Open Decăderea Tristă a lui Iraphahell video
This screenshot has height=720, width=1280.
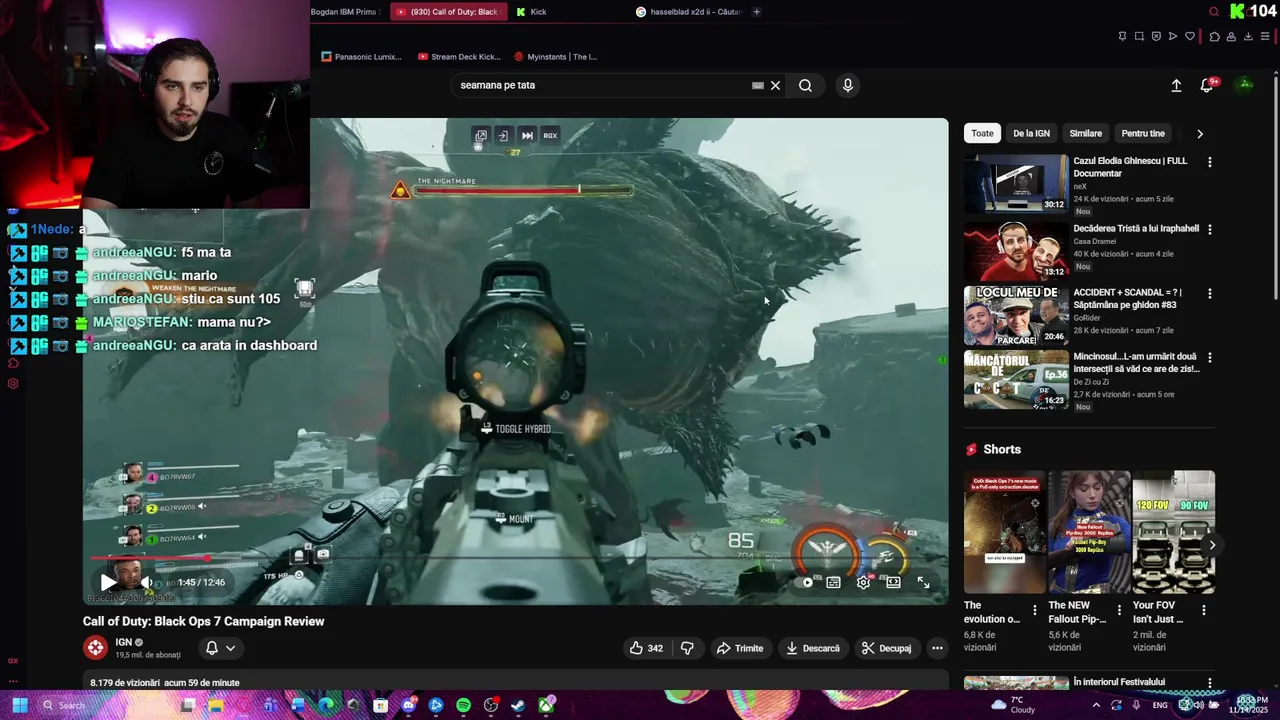[1016, 252]
